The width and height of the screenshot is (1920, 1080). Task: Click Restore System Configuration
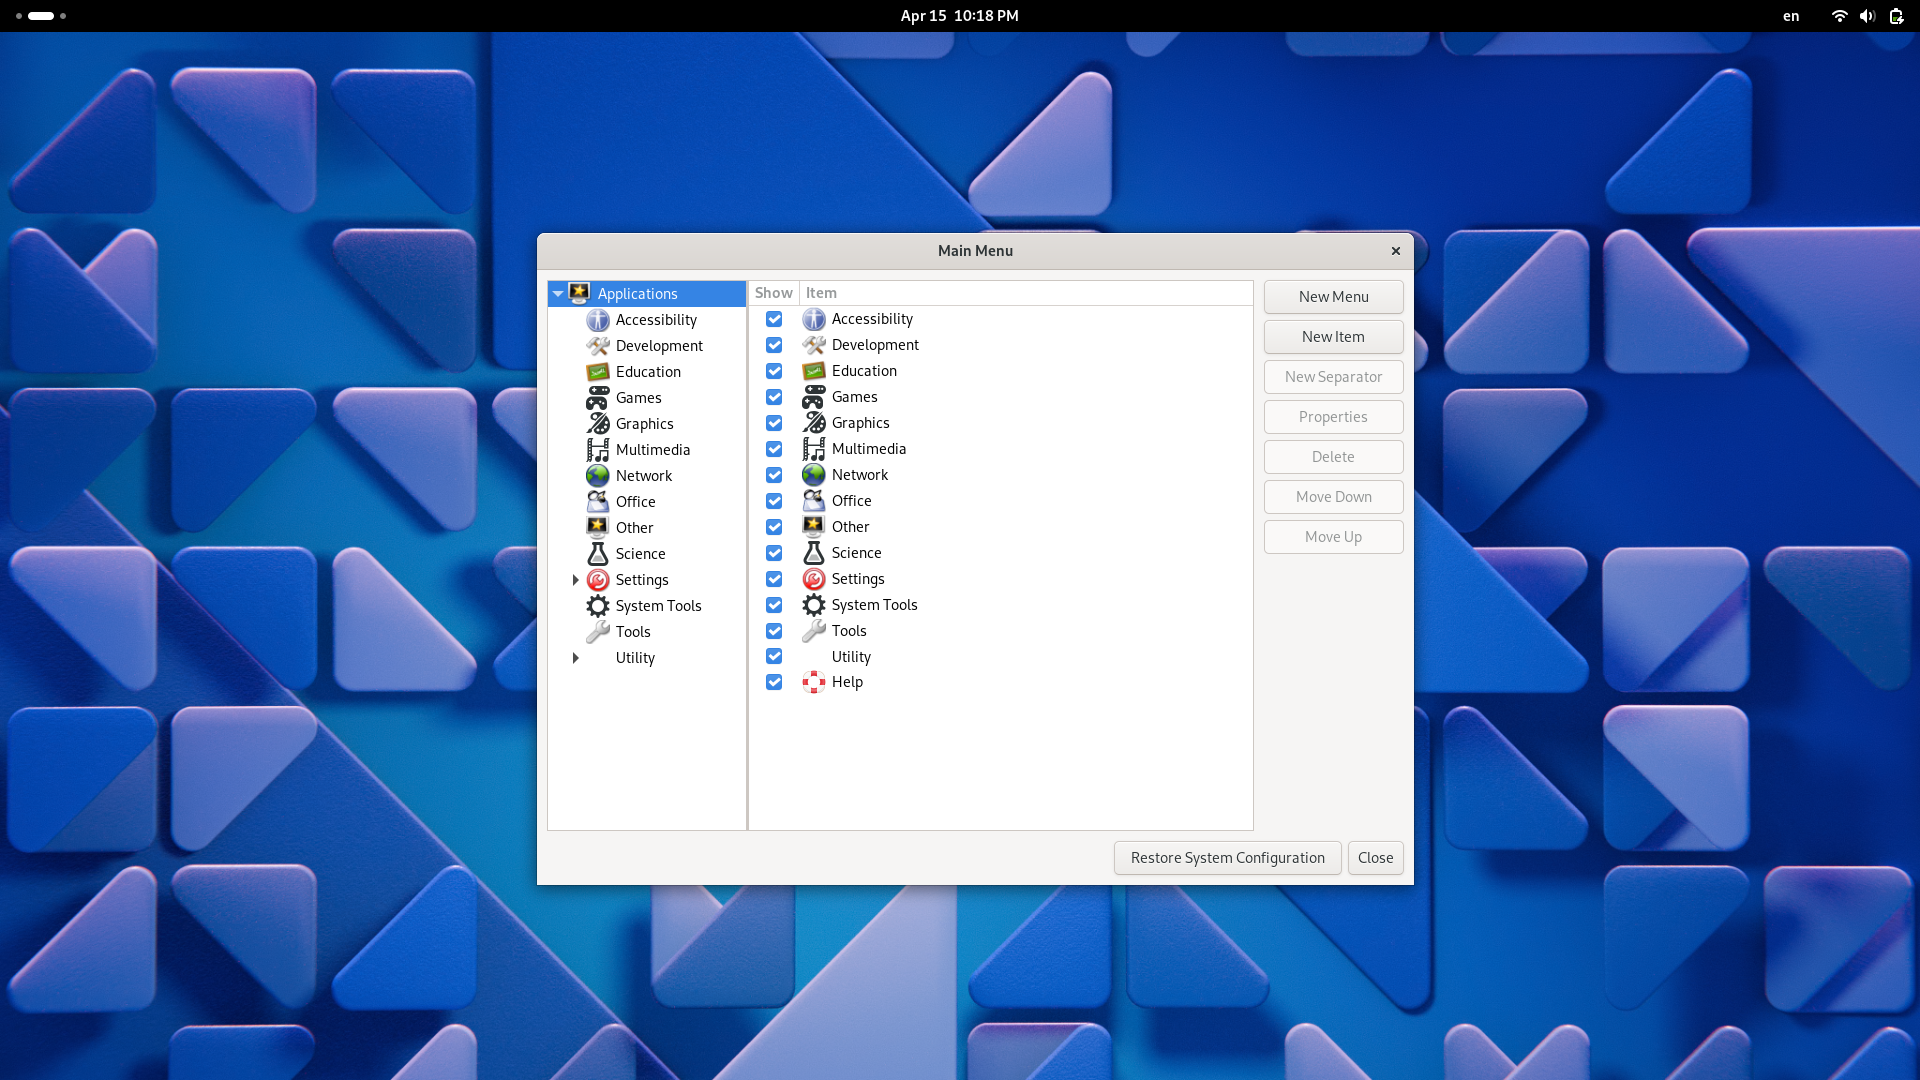click(1227, 858)
